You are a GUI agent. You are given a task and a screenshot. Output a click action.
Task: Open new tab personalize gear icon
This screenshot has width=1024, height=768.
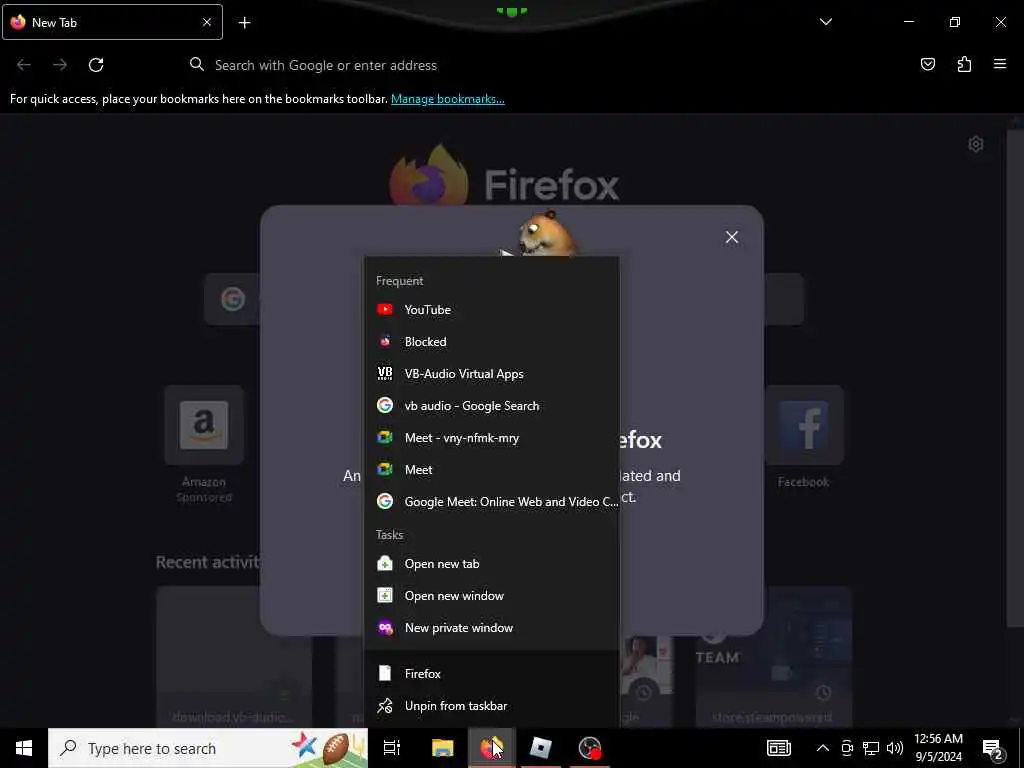976,144
